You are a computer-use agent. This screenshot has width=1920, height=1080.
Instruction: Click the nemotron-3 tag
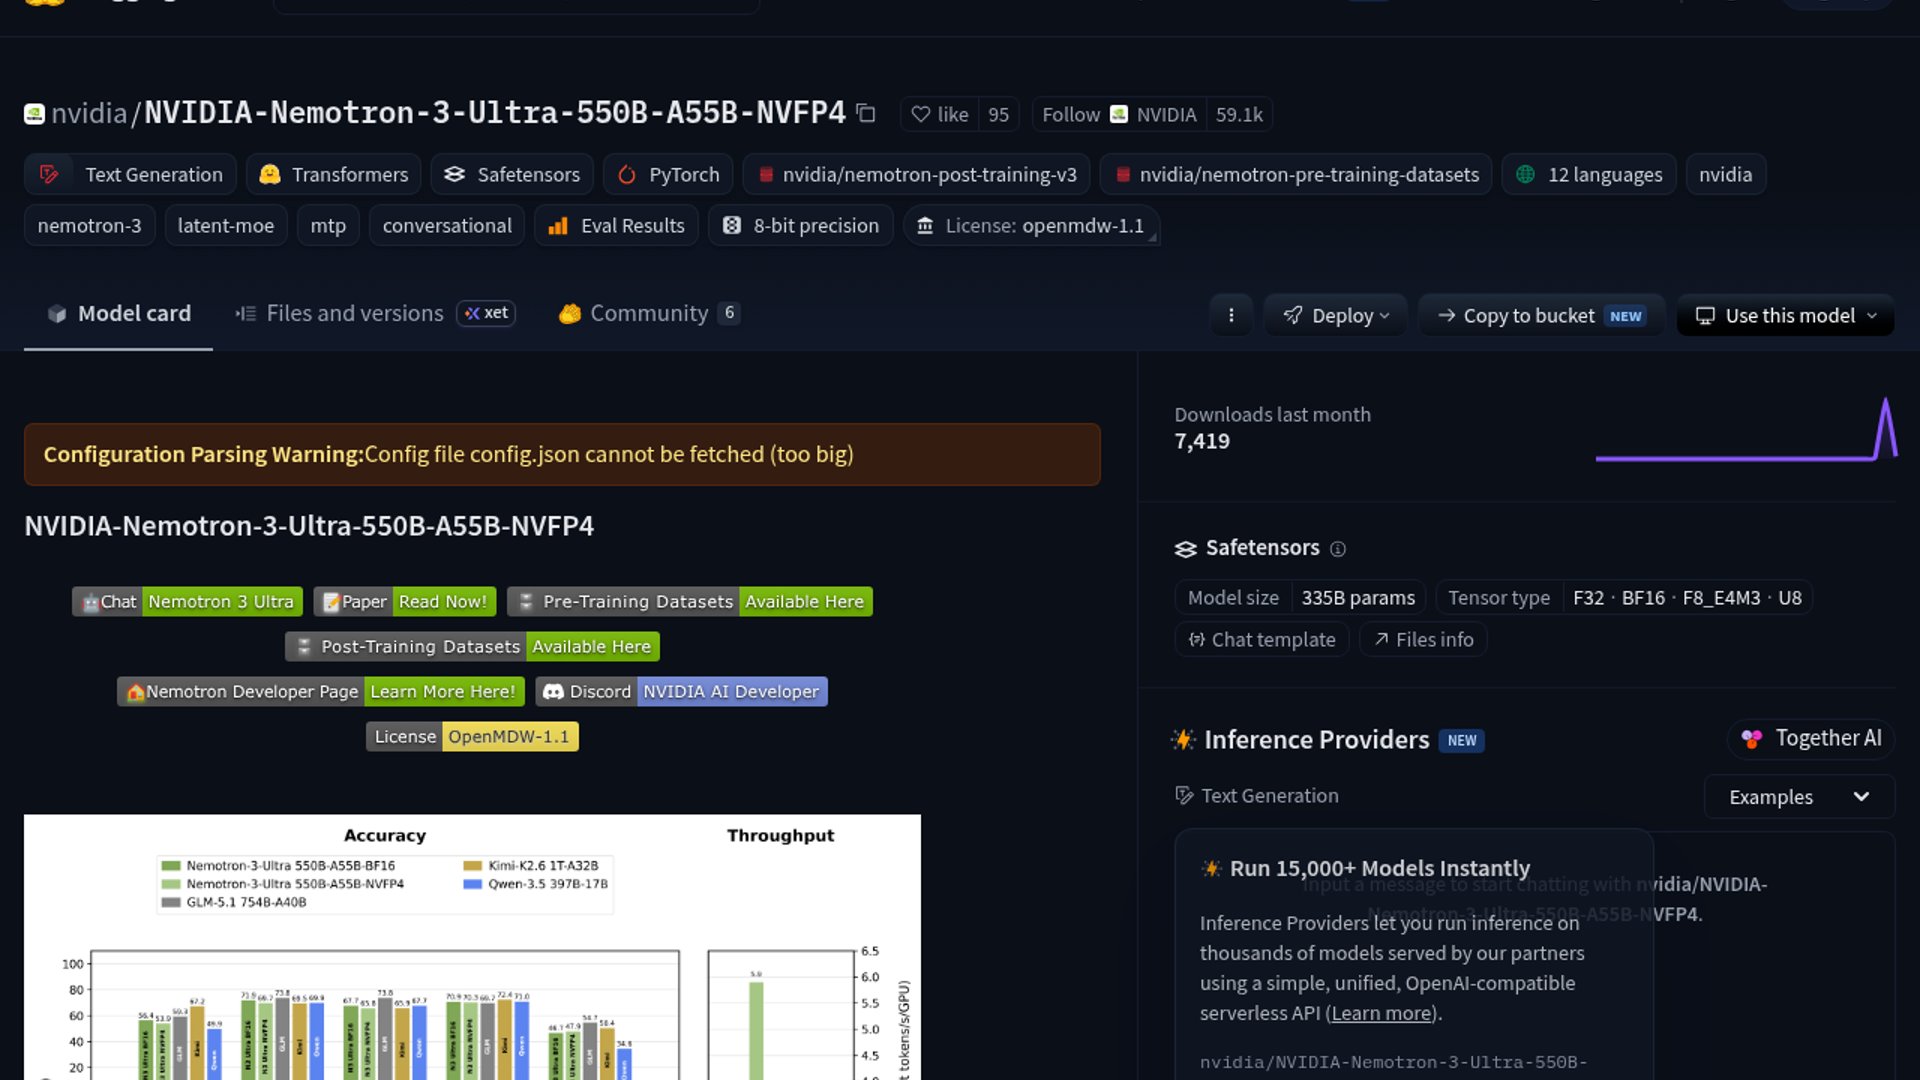tap(89, 226)
